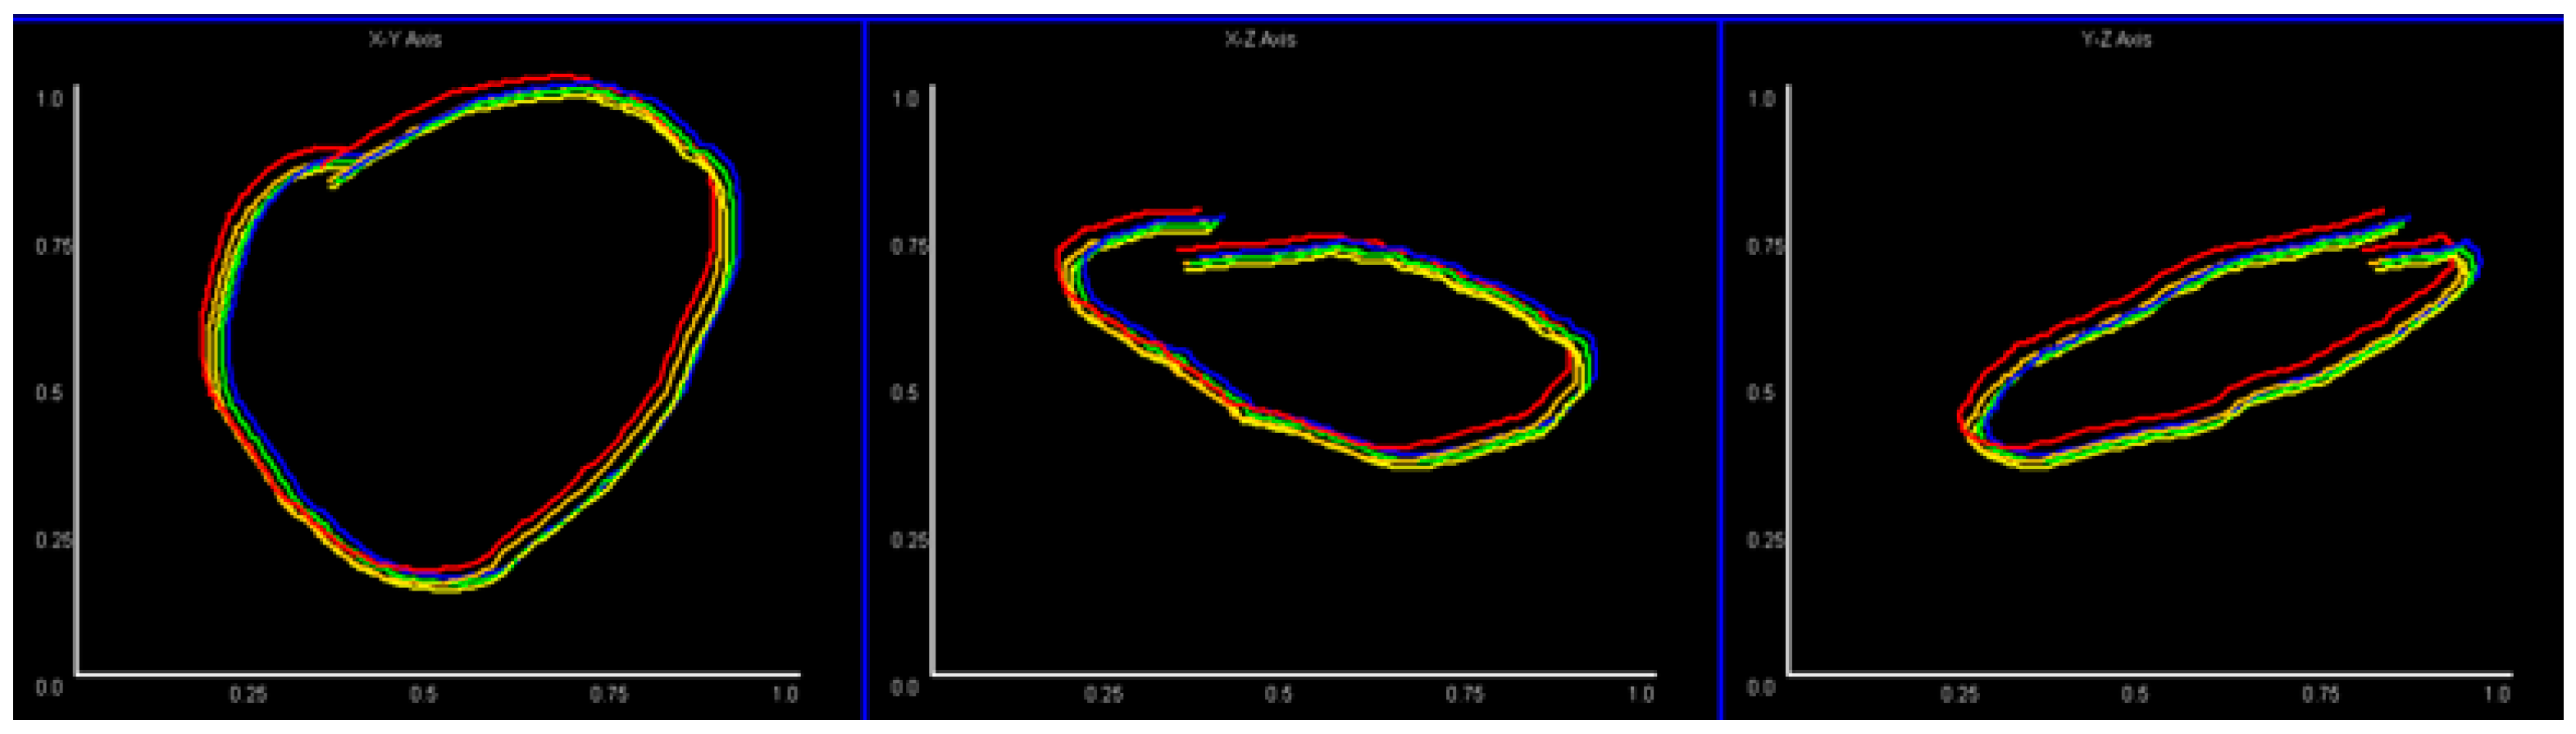The width and height of the screenshot is (2576, 734).
Task: Click the "Y-Z Axis" plot title
Action: (2116, 40)
